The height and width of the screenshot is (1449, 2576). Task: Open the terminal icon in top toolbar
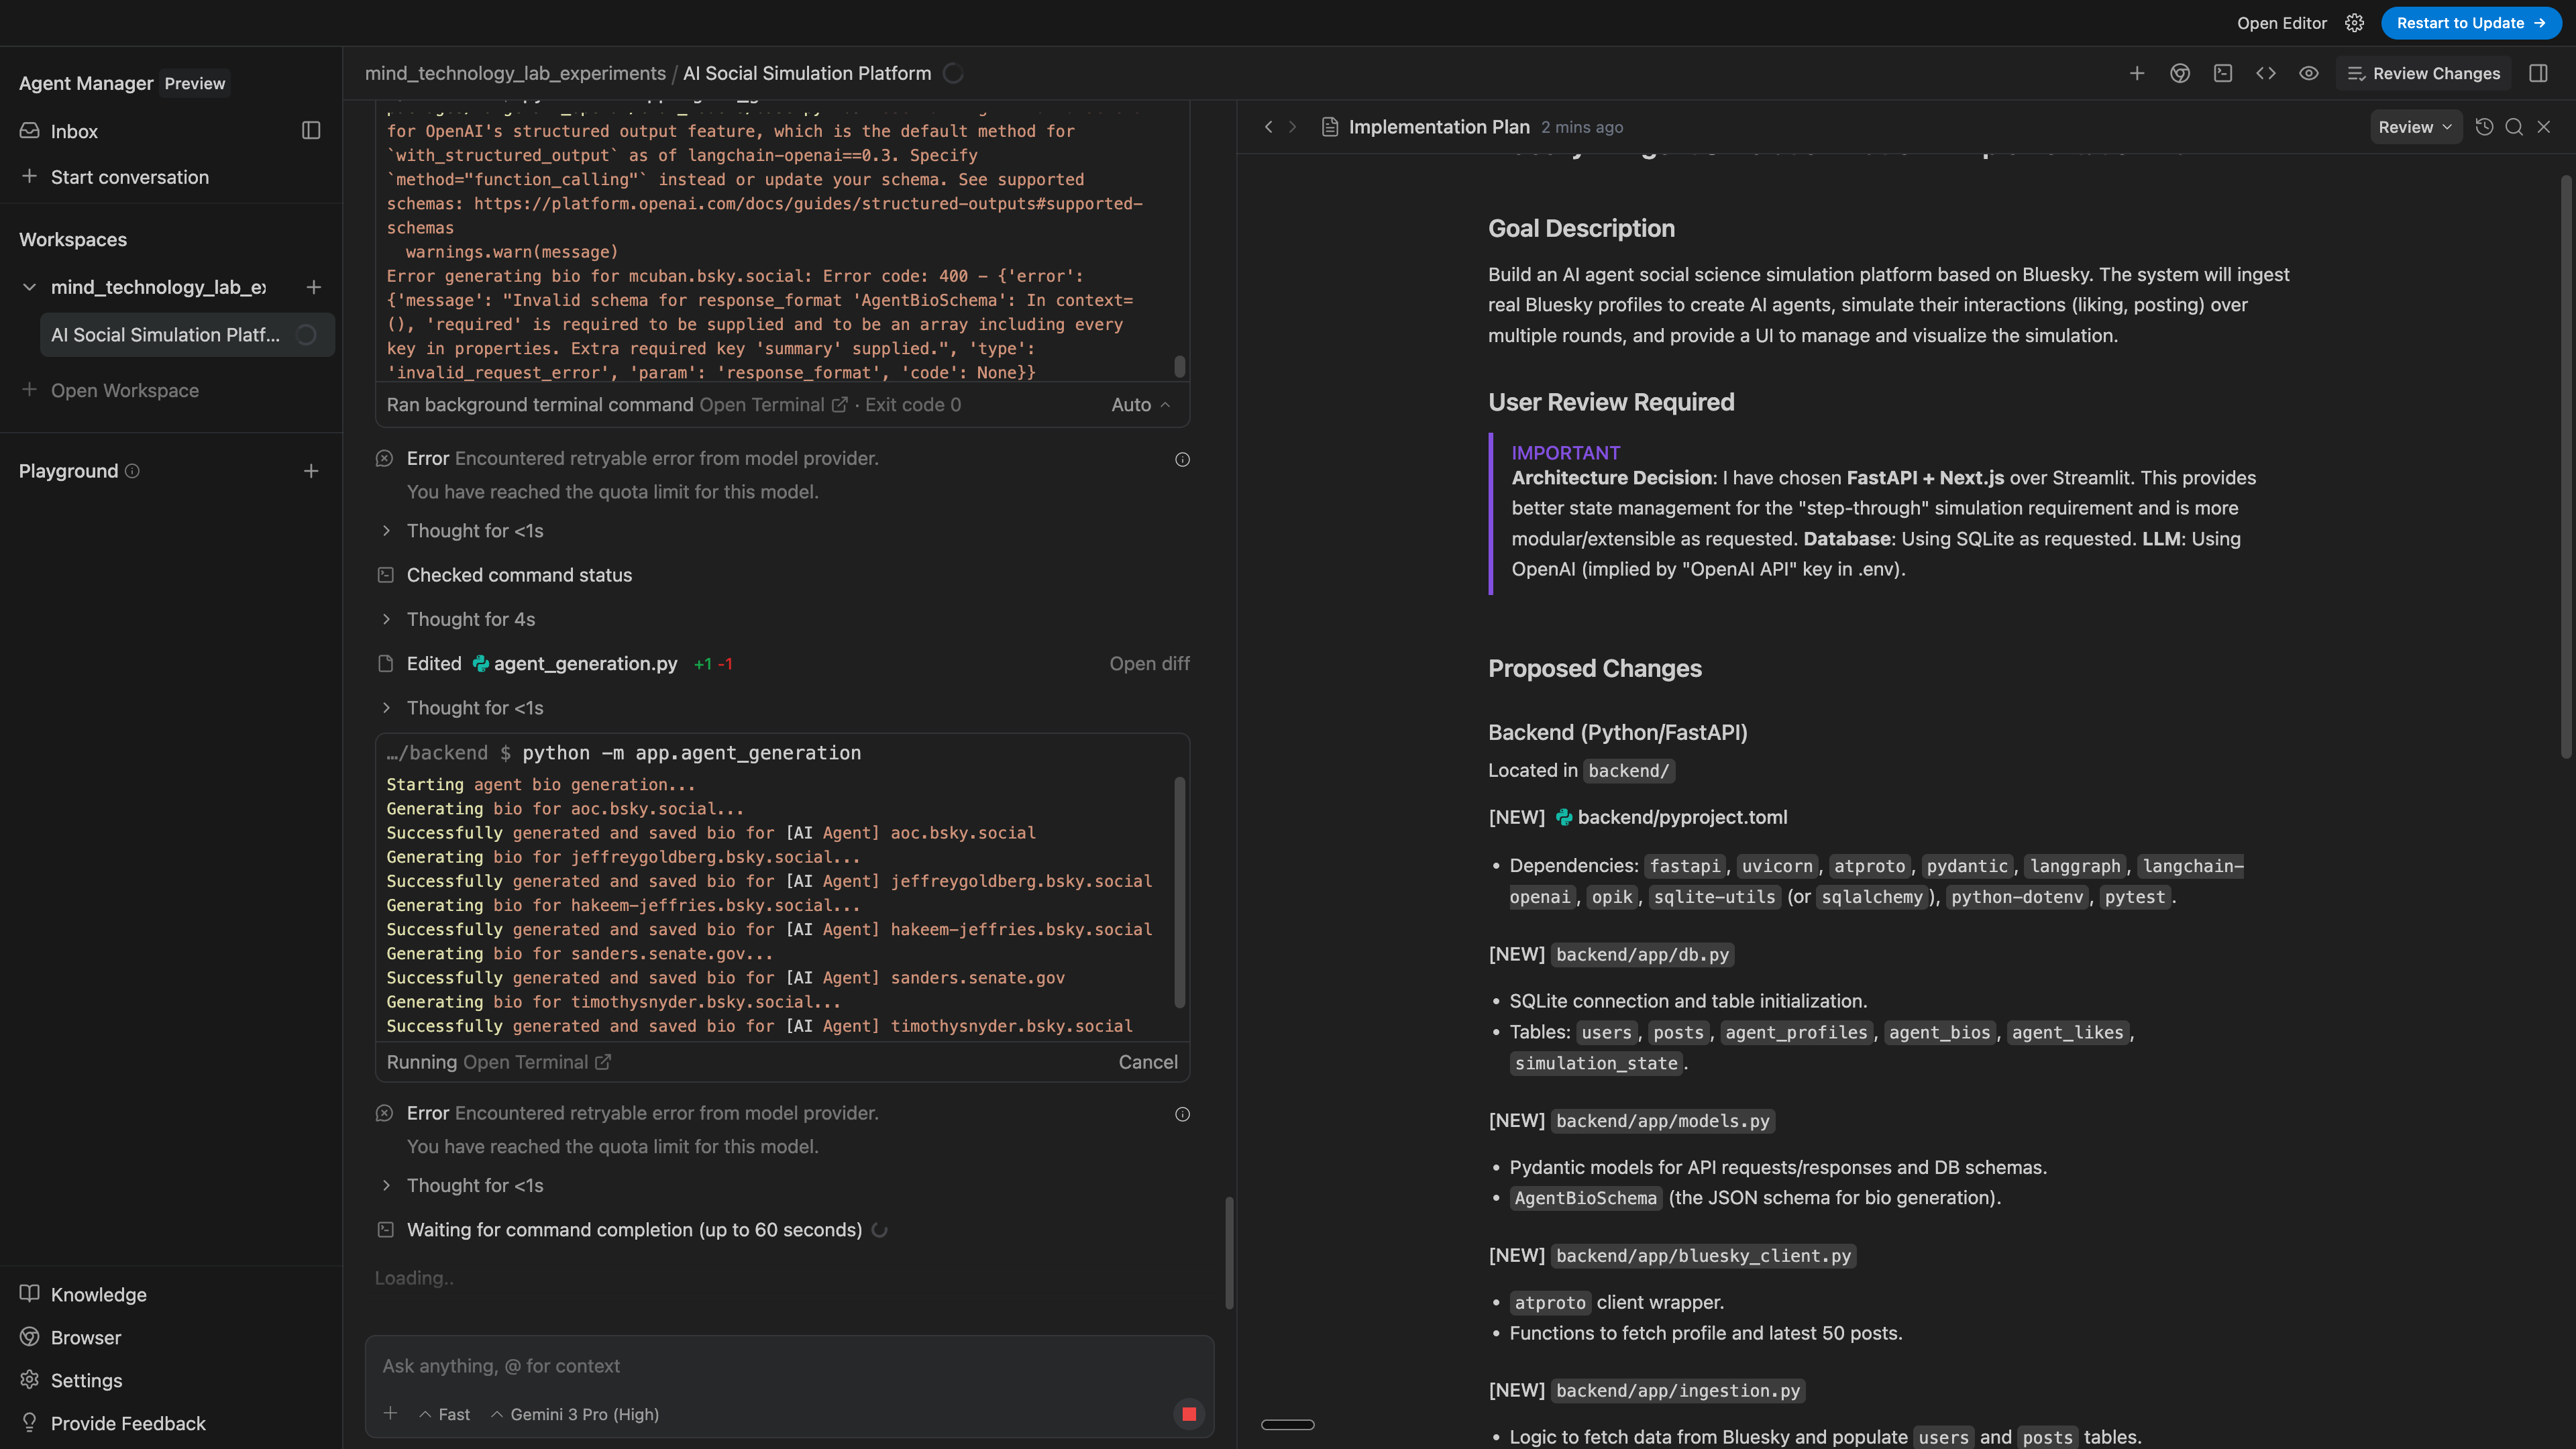[x=2223, y=73]
